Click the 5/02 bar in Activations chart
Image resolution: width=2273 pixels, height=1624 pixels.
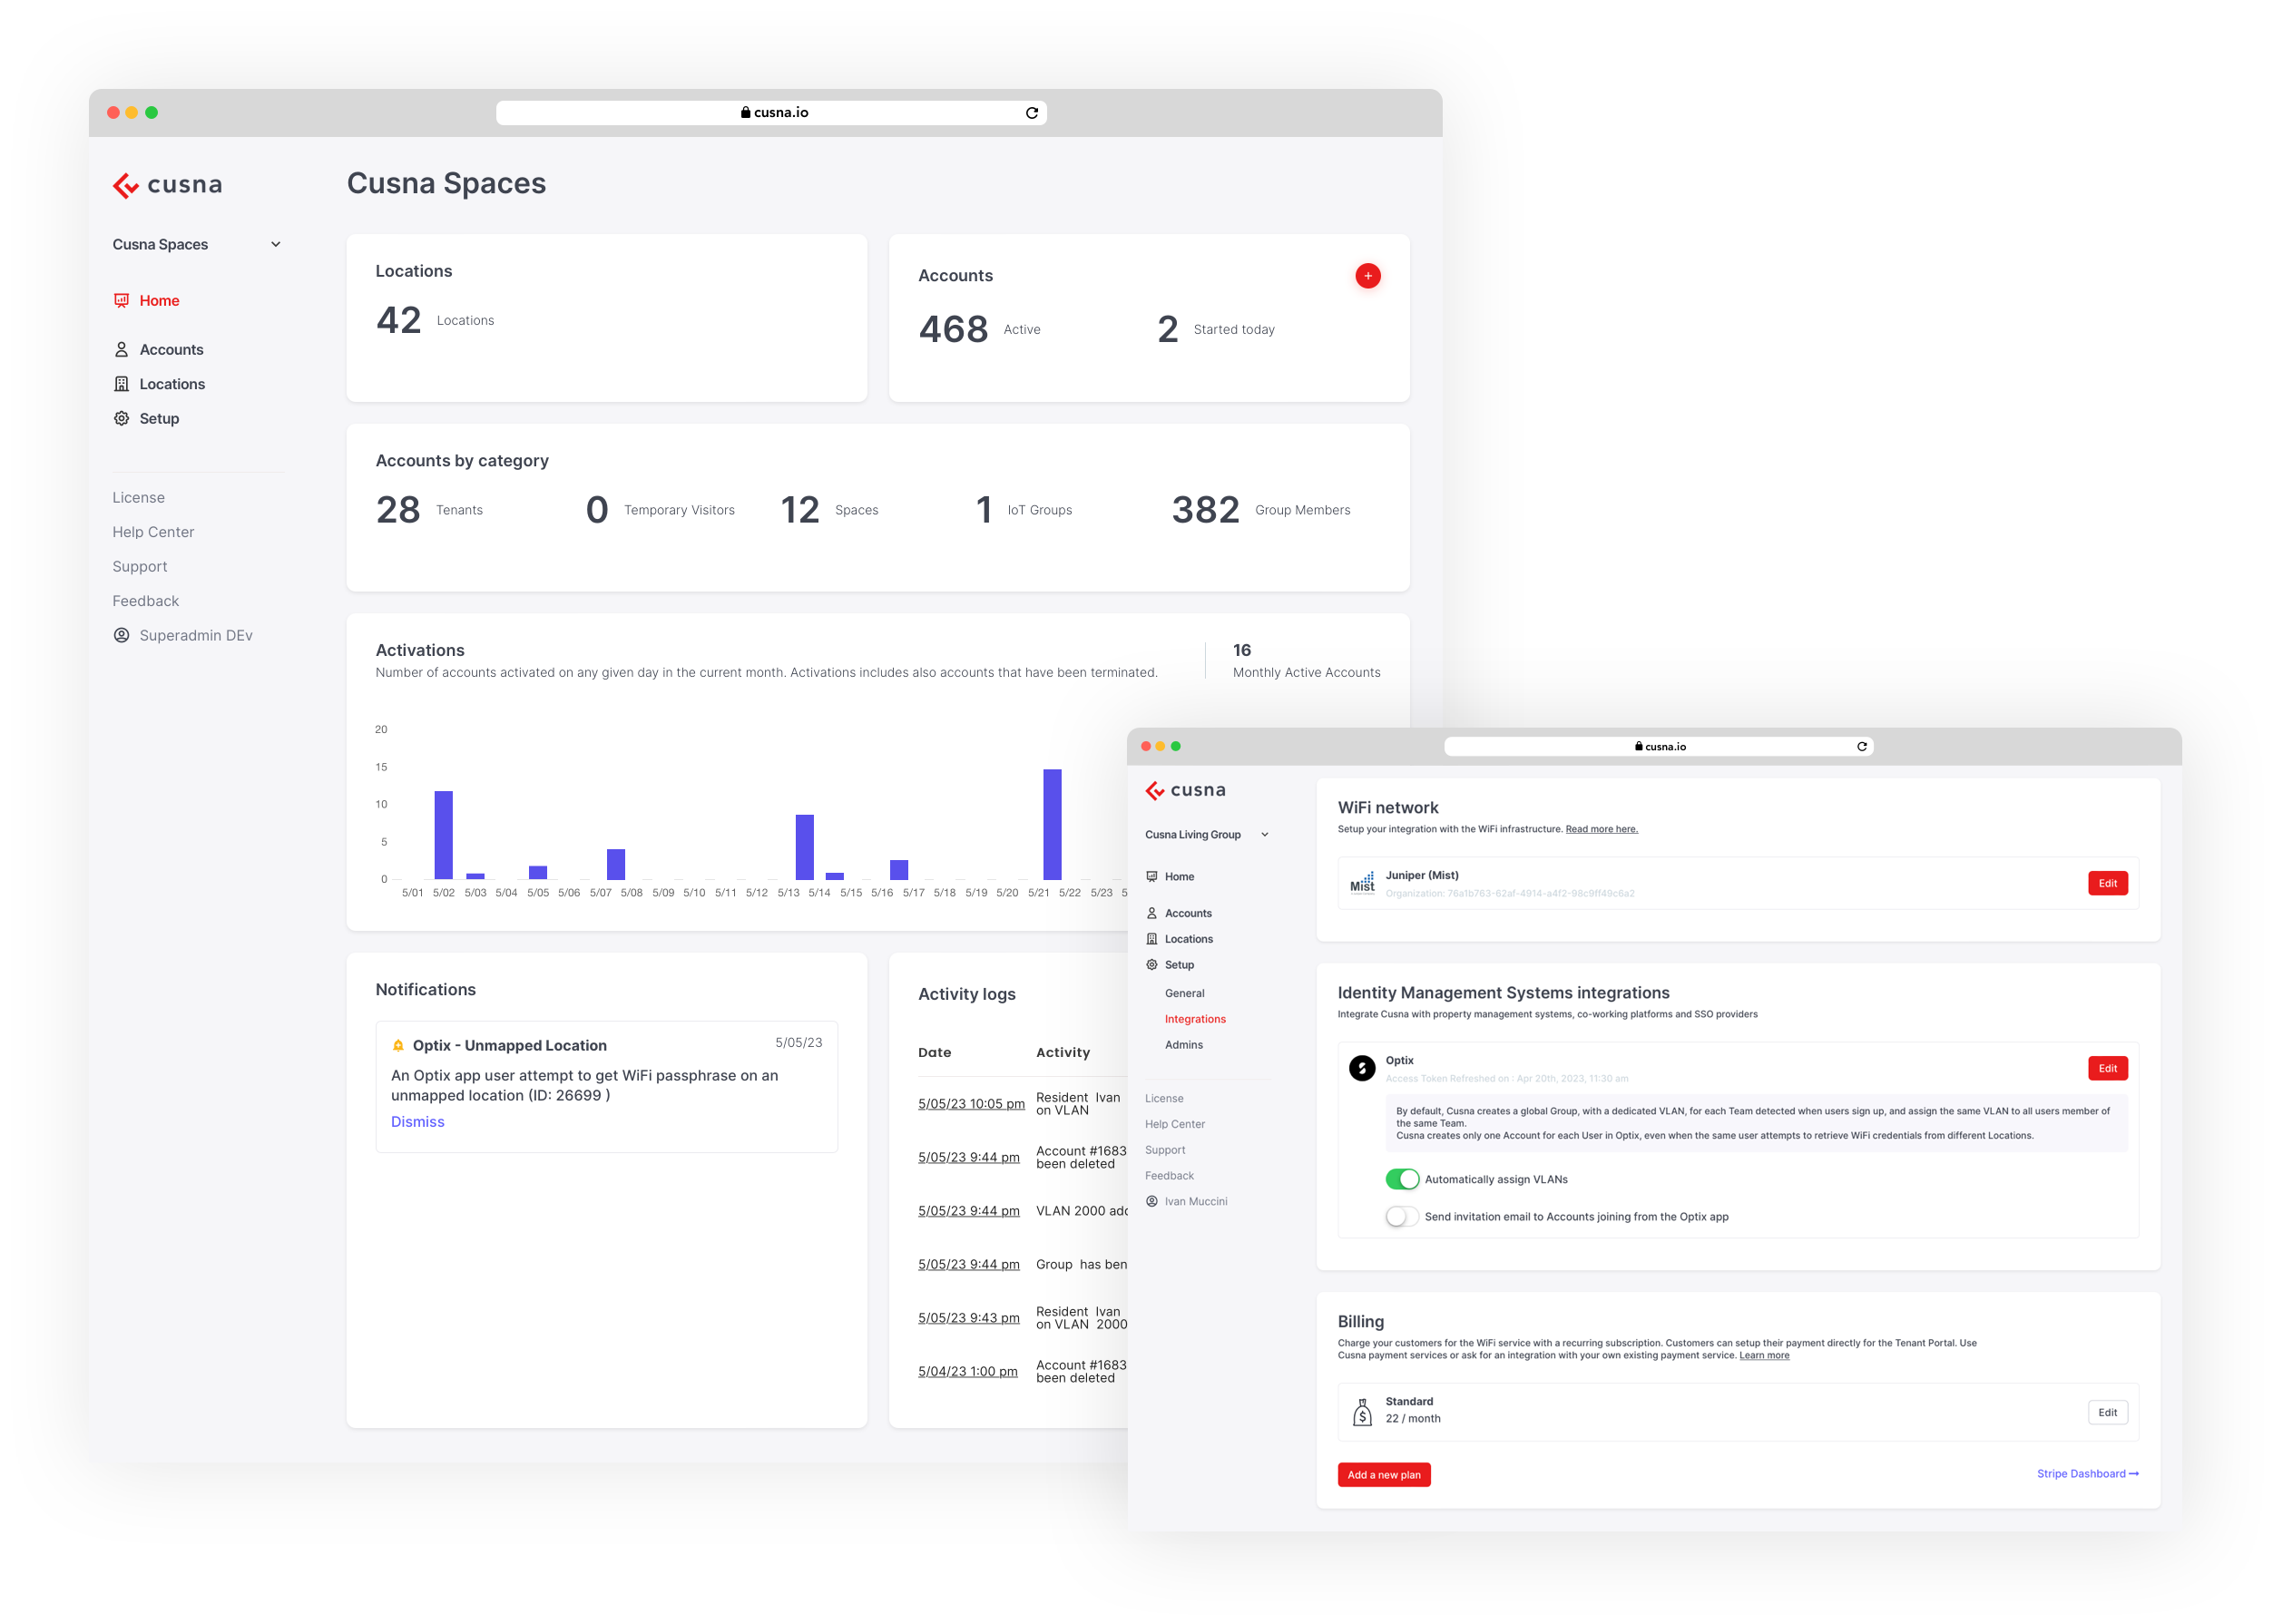pyautogui.click(x=443, y=835)
